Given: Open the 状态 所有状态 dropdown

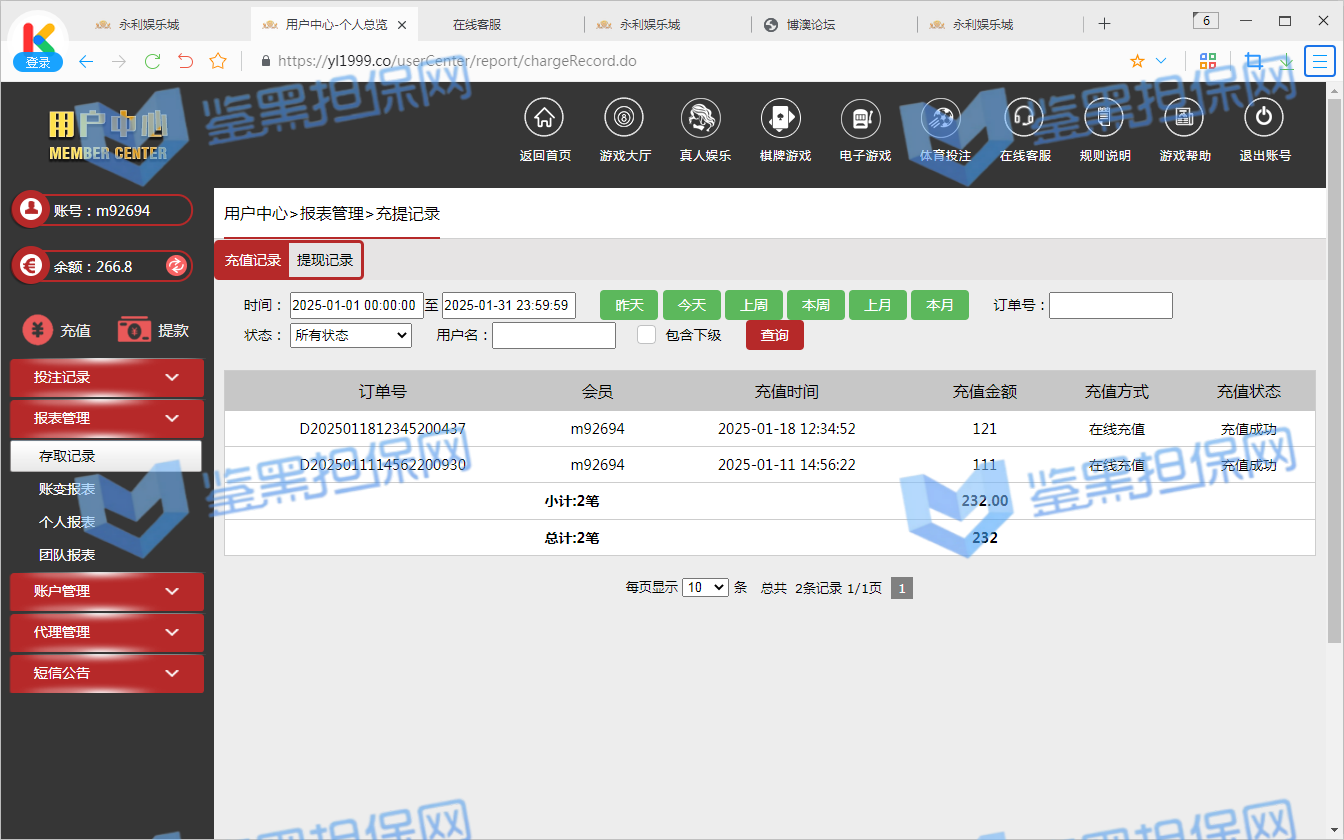Looking at the screenshot, I should point(350,336).
